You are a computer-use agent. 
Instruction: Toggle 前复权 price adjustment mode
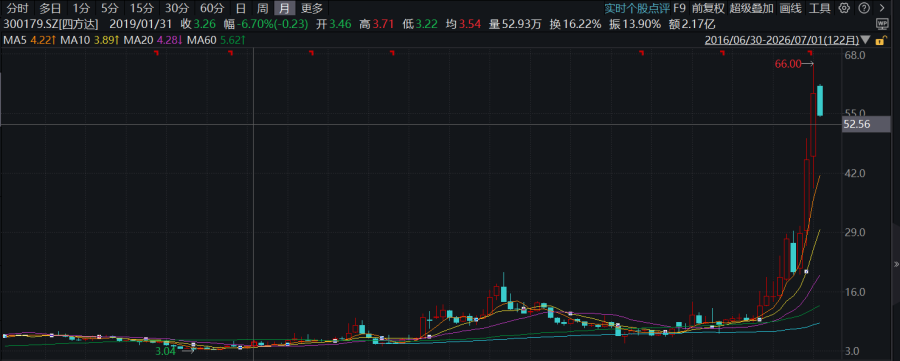click(x=708, y=8)
